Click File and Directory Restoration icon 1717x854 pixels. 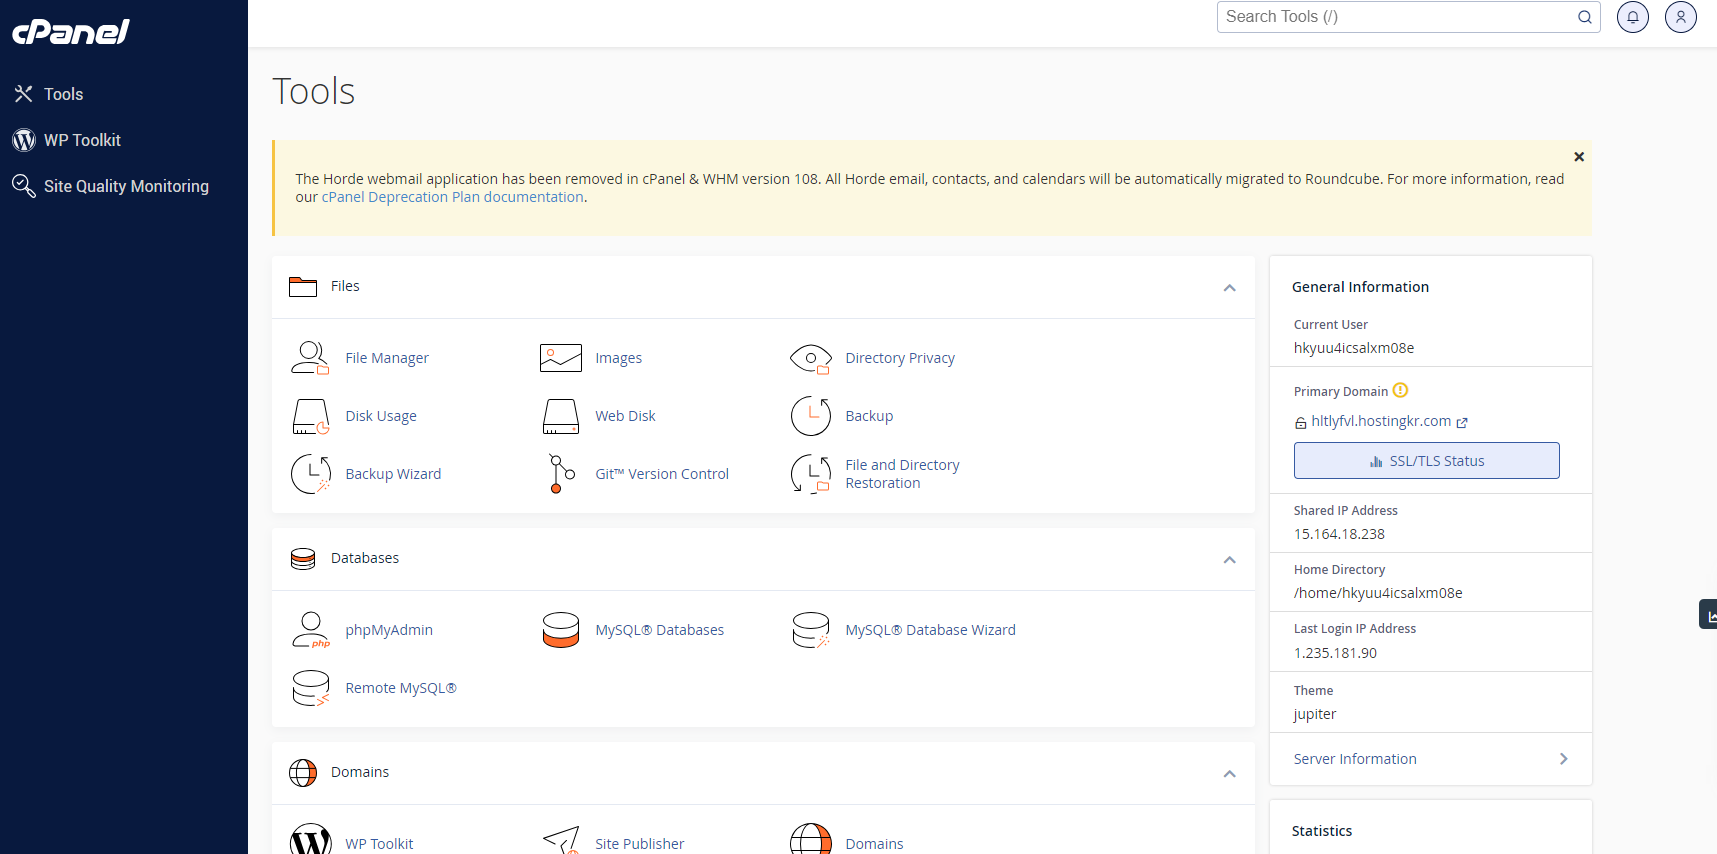(x=811, y=474)
